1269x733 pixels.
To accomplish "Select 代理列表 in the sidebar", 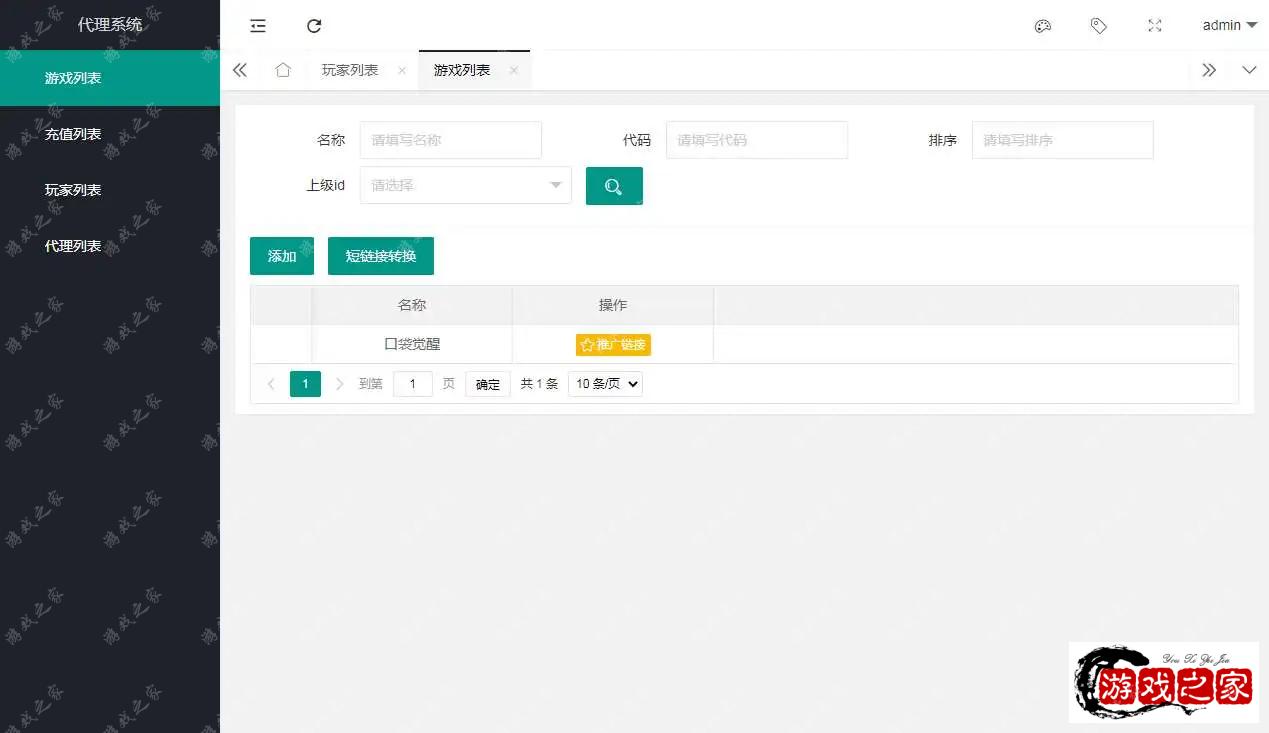I will point(73,246).
